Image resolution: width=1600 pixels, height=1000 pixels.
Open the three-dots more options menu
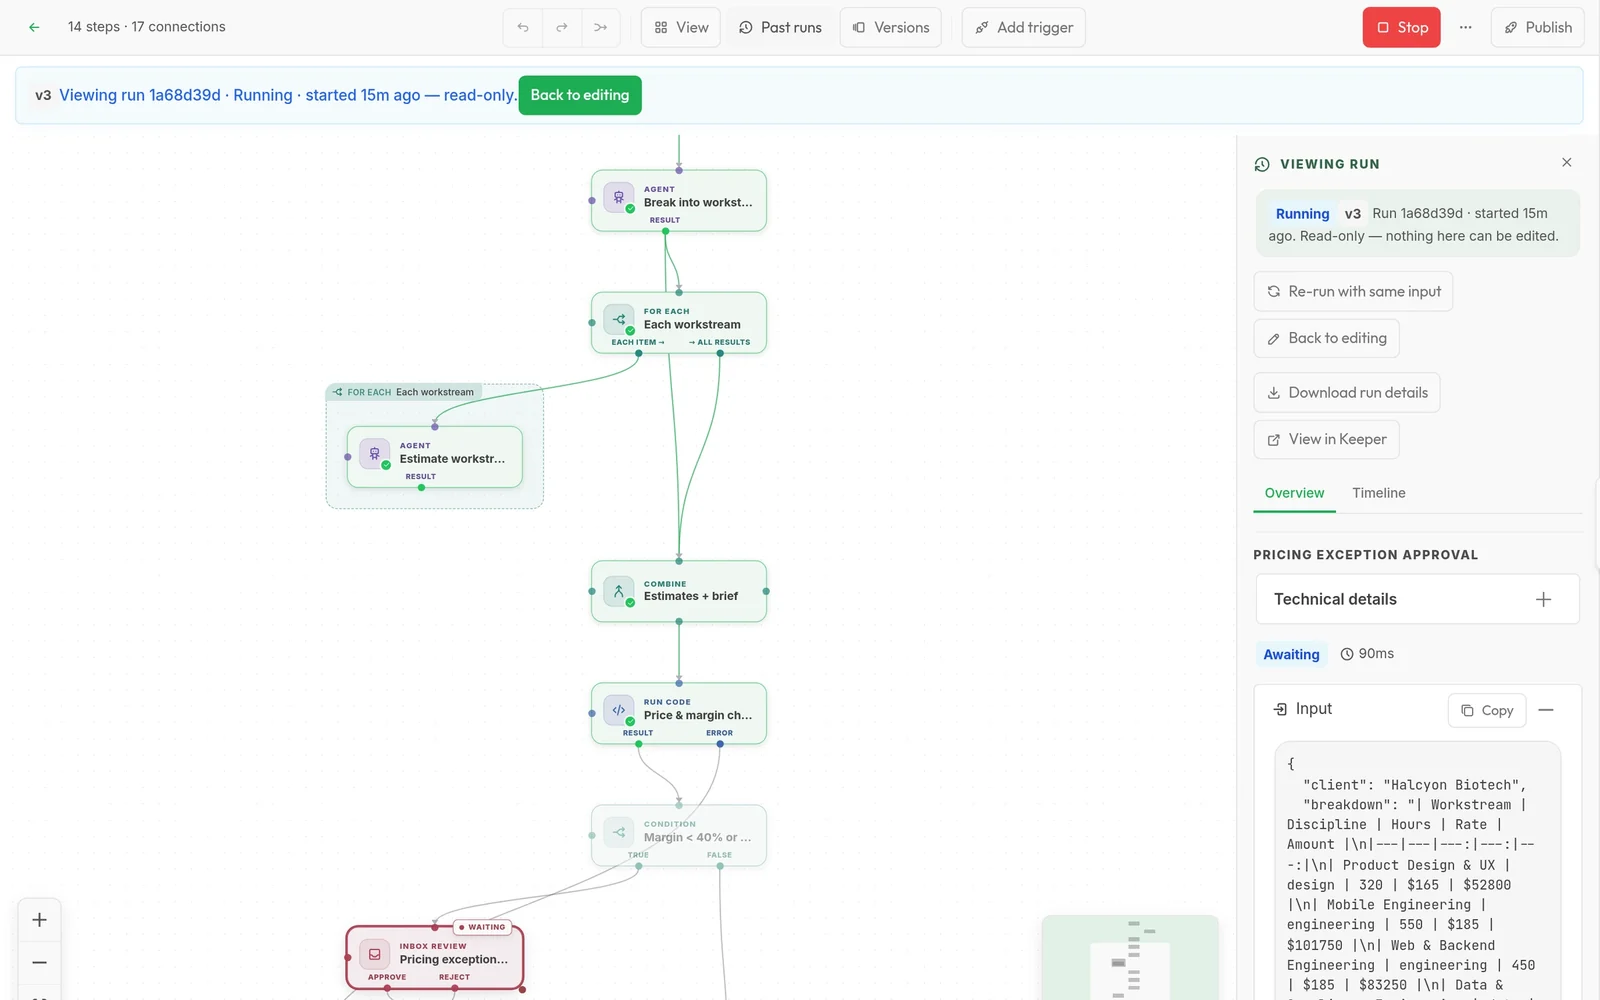point(1465,27)
